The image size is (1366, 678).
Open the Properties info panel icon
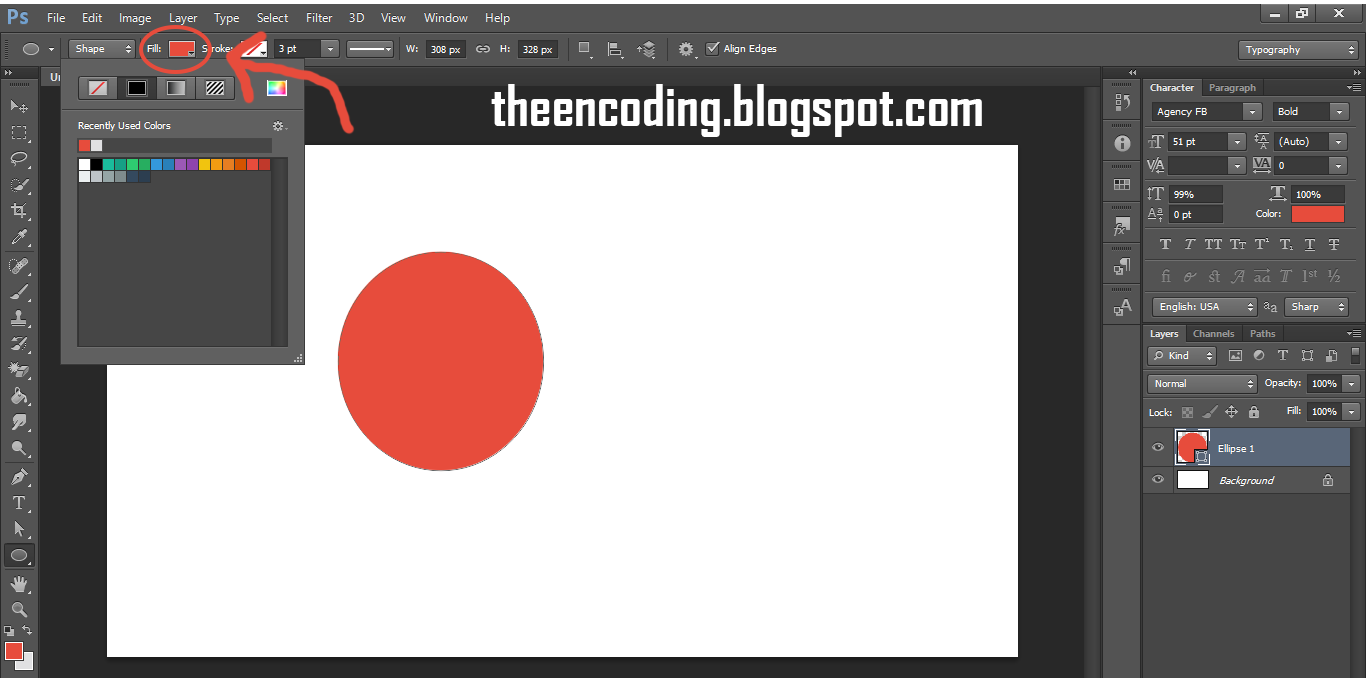click(1122, 143)
